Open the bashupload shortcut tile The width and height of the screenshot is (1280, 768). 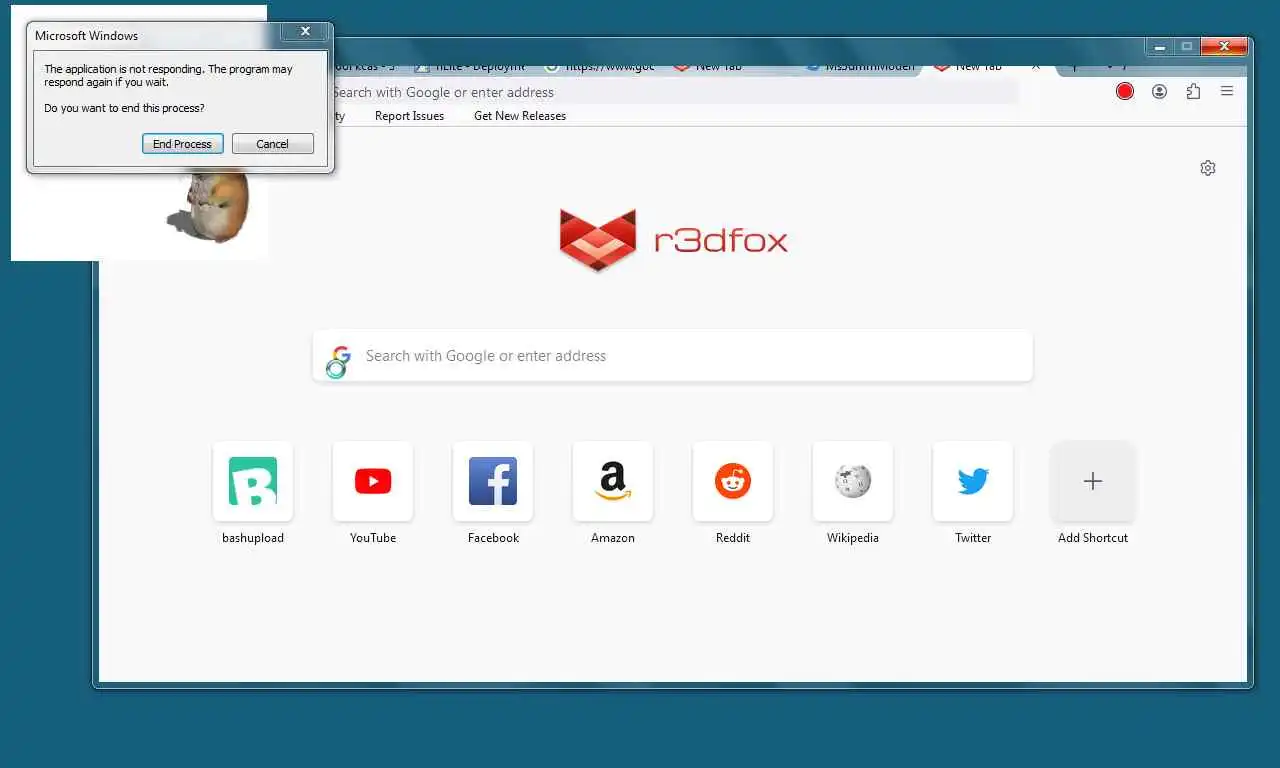pyautogui.click(x=253, y=481)
